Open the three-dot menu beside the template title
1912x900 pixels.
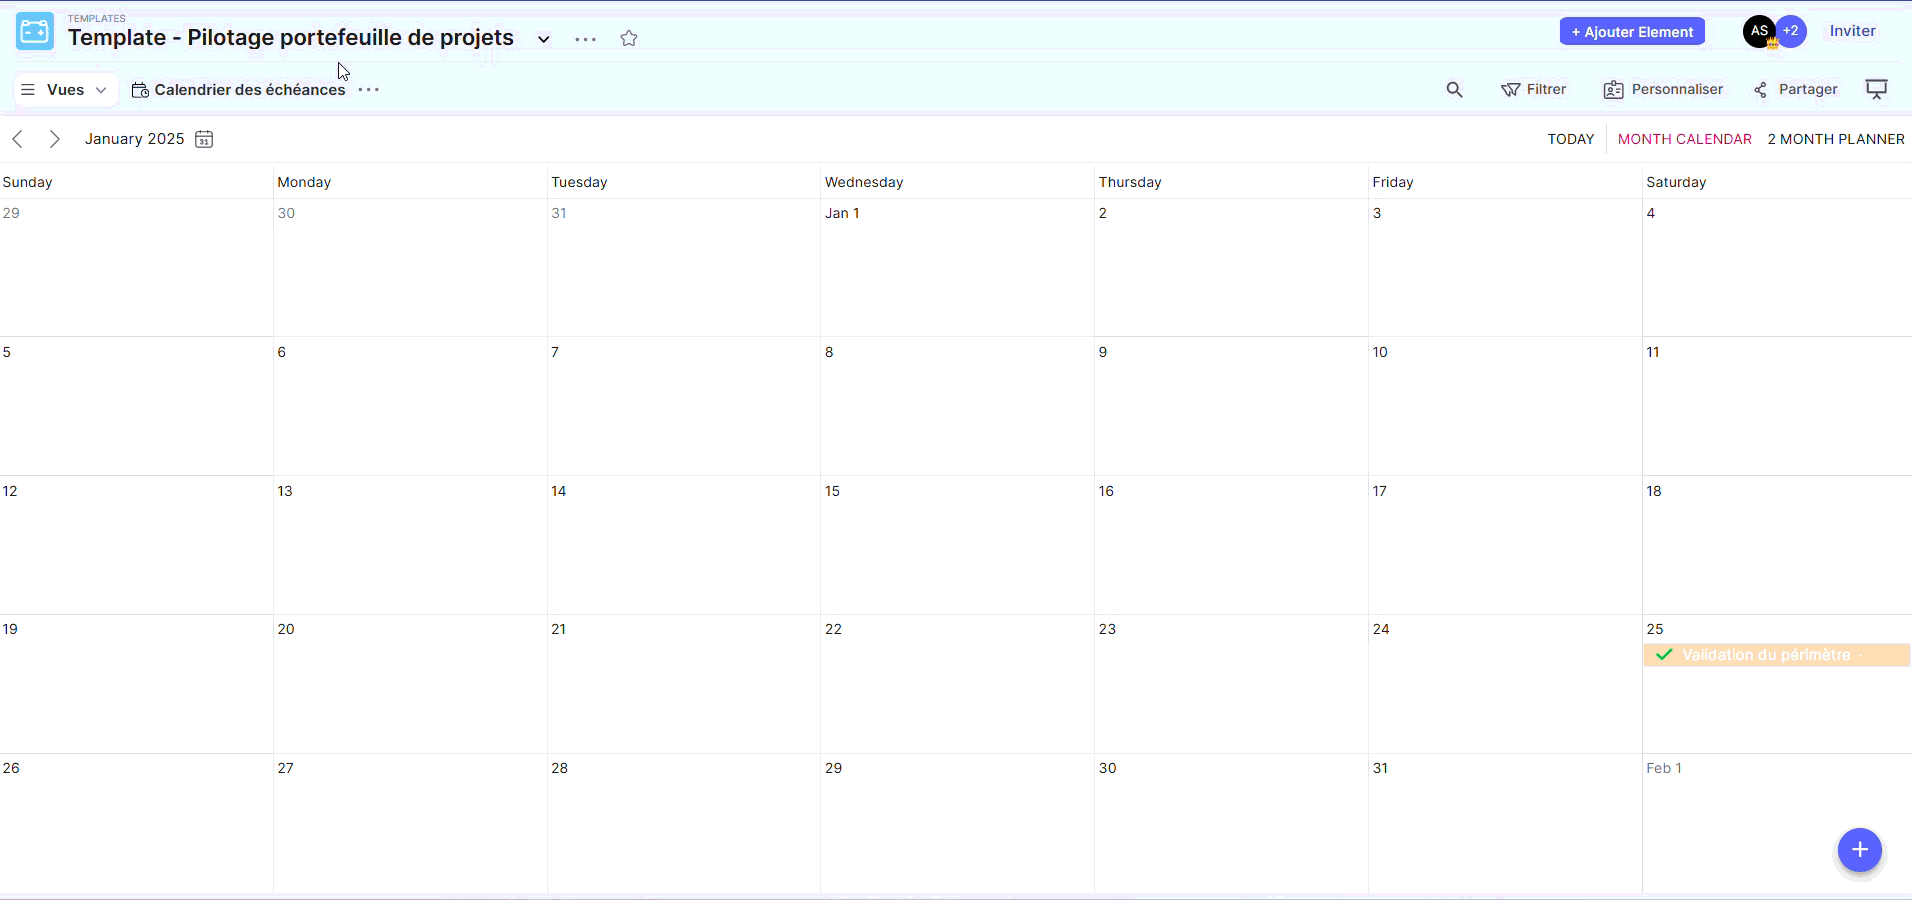tap(586, 39)
